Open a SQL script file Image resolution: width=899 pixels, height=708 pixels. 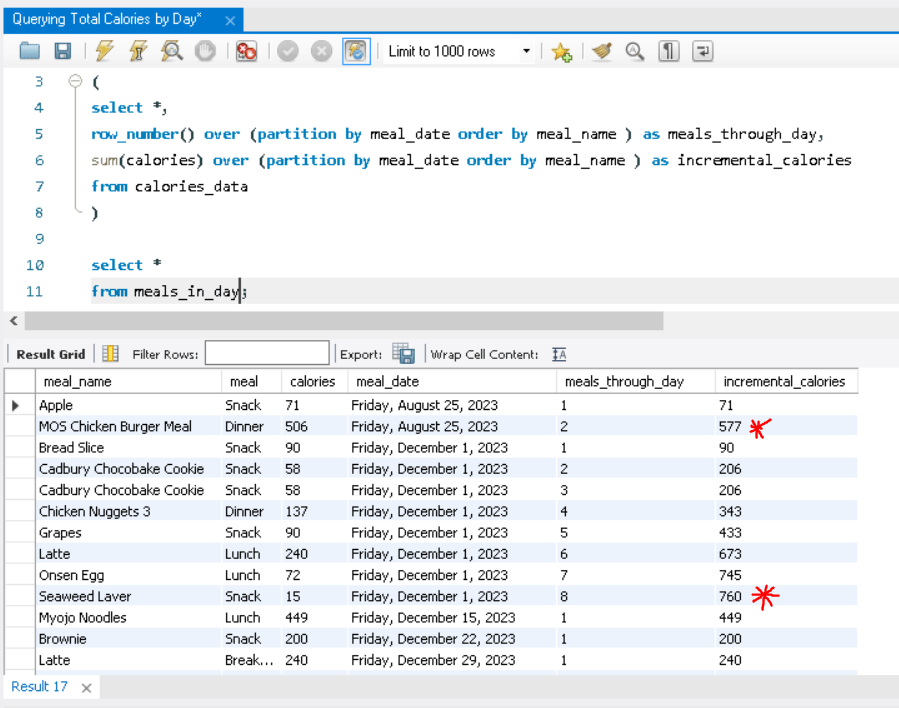(x=28, y=51)
